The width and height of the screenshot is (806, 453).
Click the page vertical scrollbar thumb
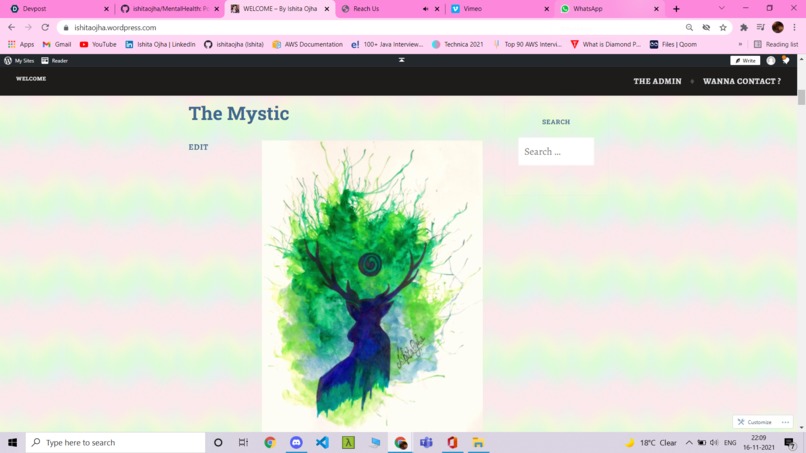click(801, 97)
